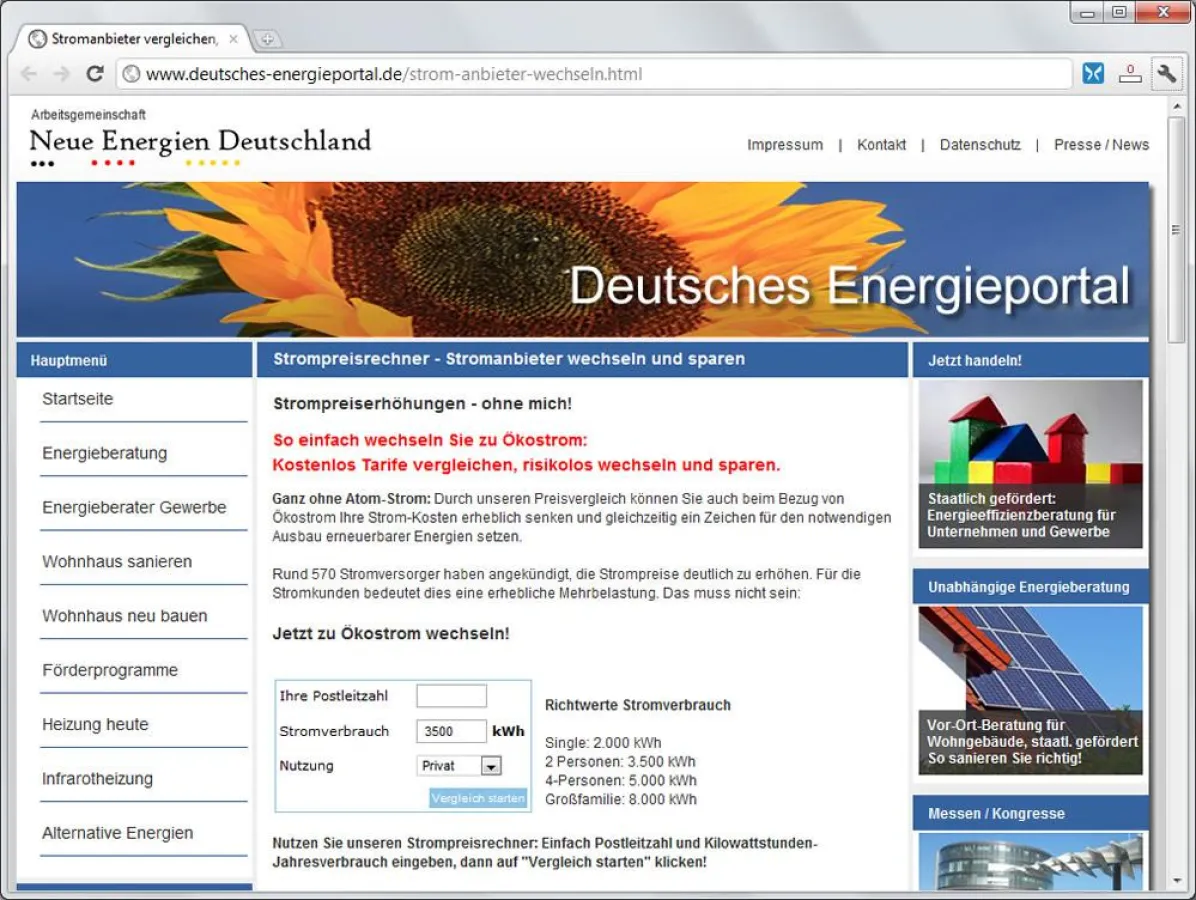
Task: Click the Ihre Postleitzahl input field
Action: click(x=451, y=695)
